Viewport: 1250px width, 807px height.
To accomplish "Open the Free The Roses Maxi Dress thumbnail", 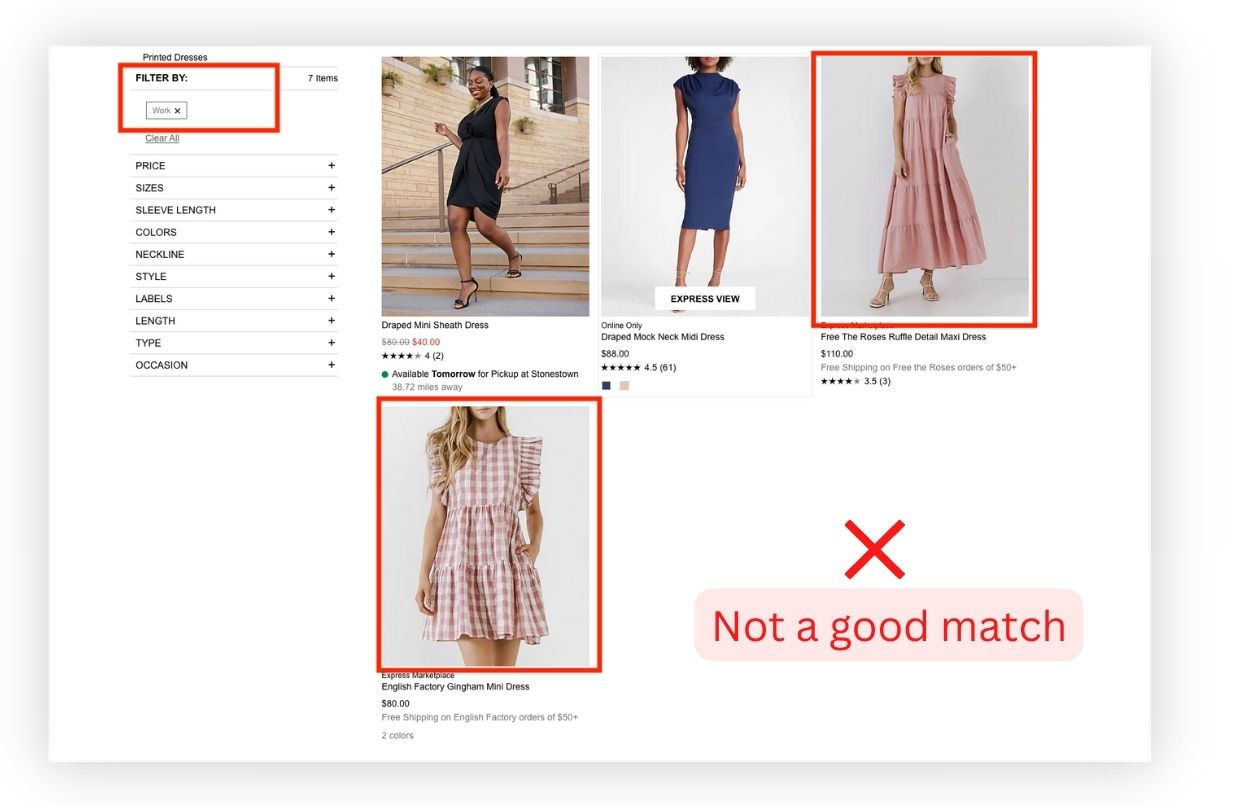I will coord(923,186).
